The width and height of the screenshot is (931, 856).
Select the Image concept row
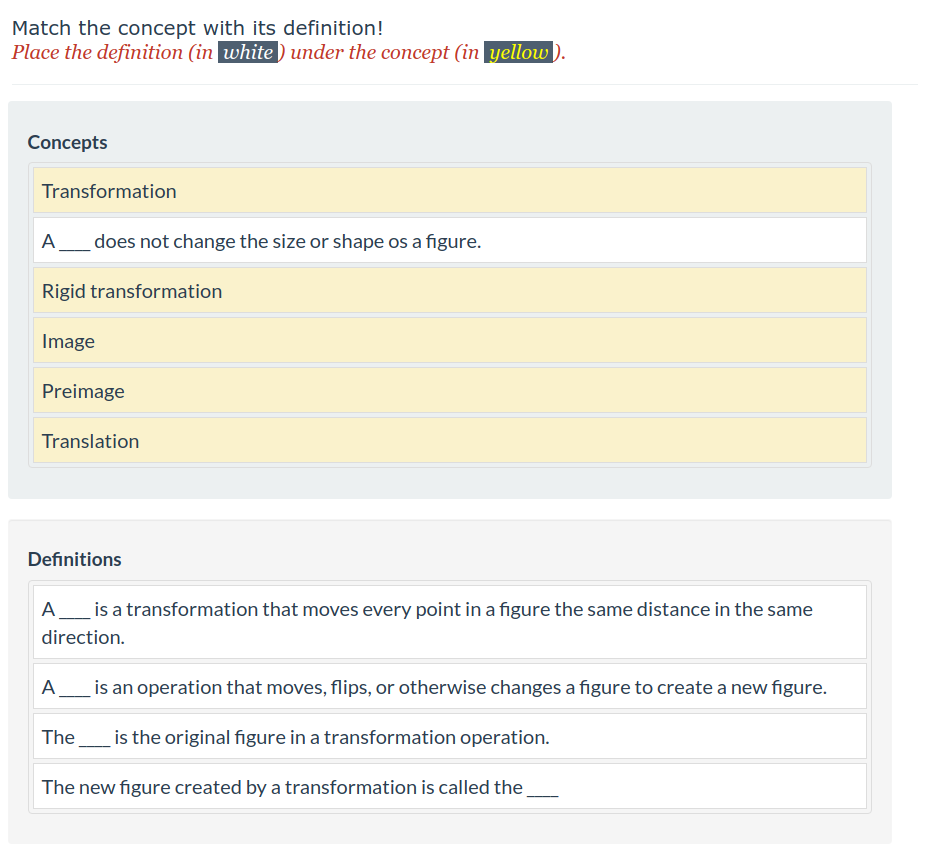[x=449, y=341]
